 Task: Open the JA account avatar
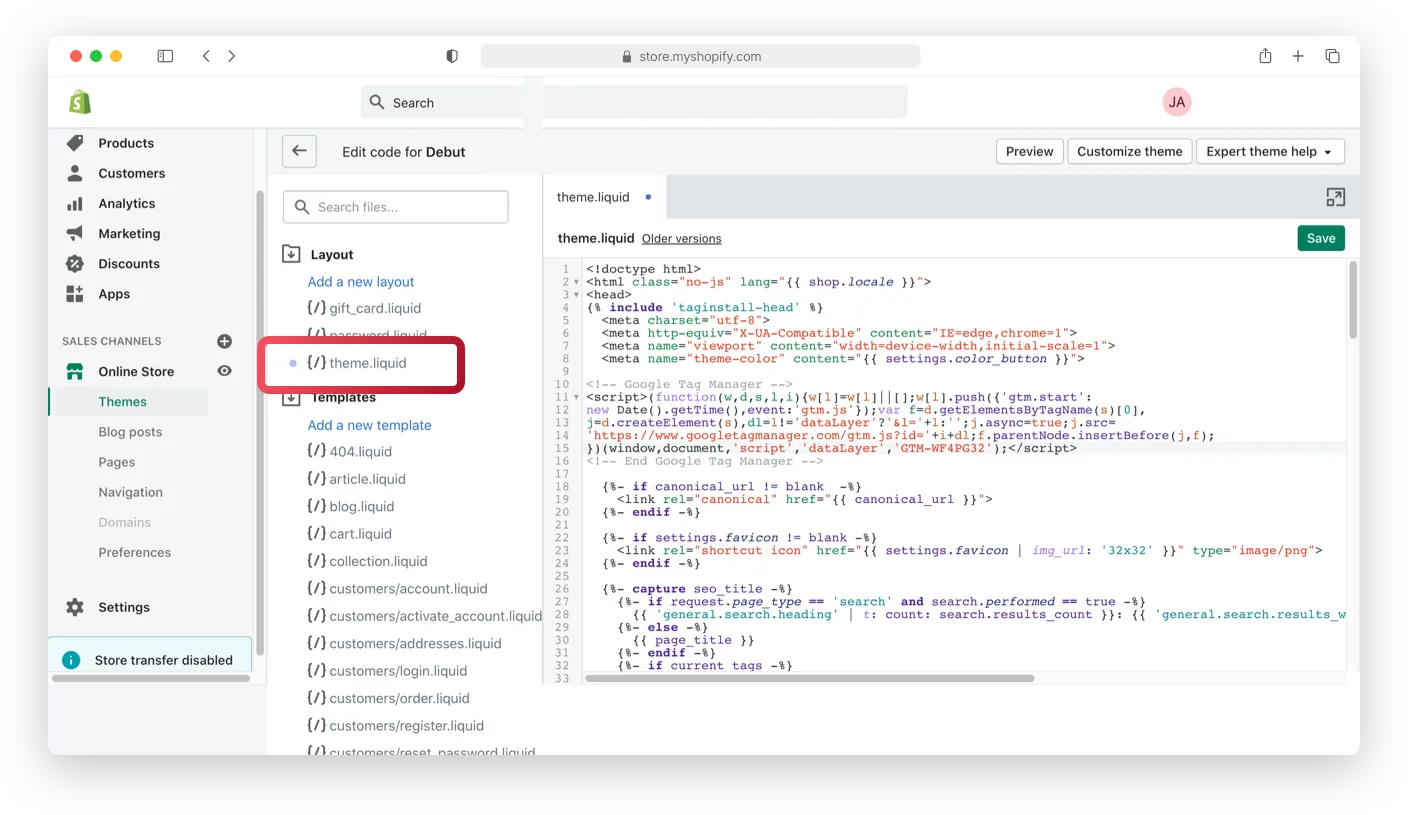(1177, 102)
